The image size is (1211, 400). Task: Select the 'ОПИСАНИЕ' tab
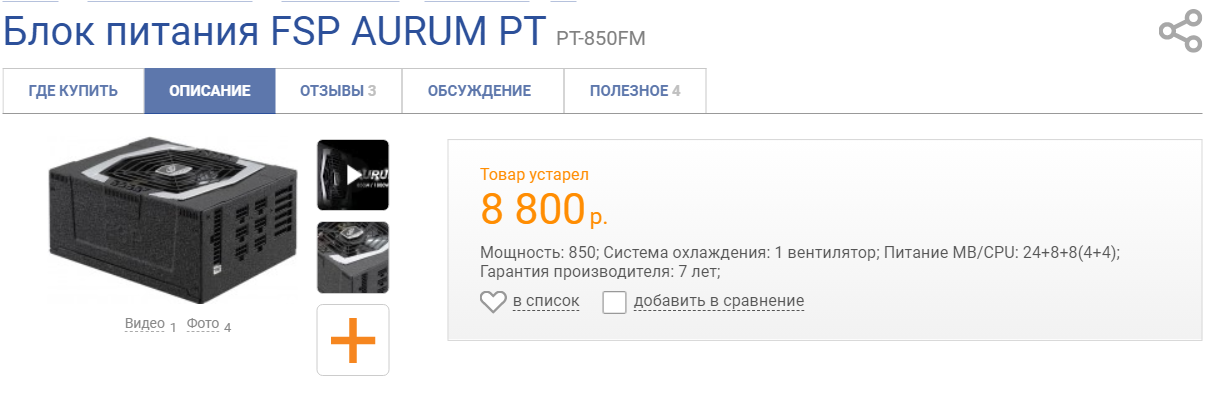tap(210, 91)
